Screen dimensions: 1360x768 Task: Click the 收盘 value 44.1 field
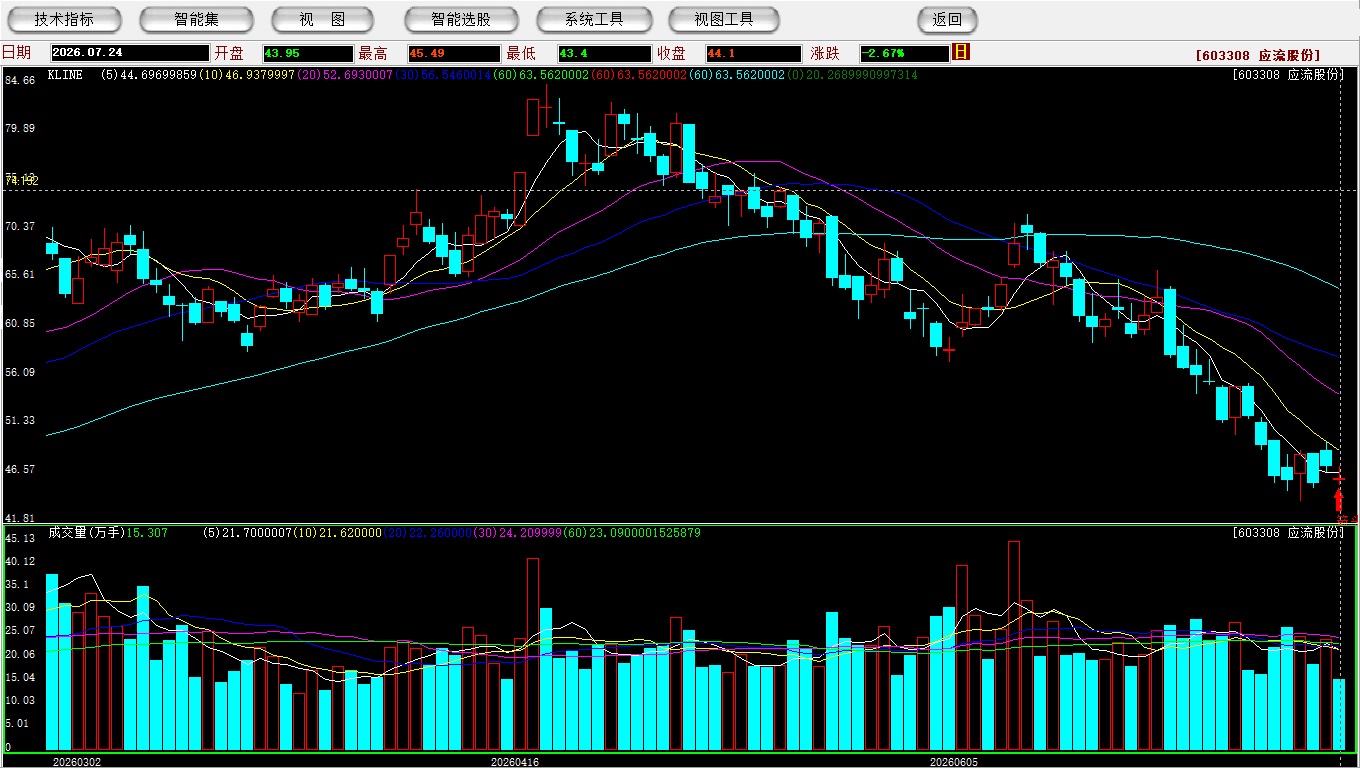pyautogui.click(x=753, y=53)
